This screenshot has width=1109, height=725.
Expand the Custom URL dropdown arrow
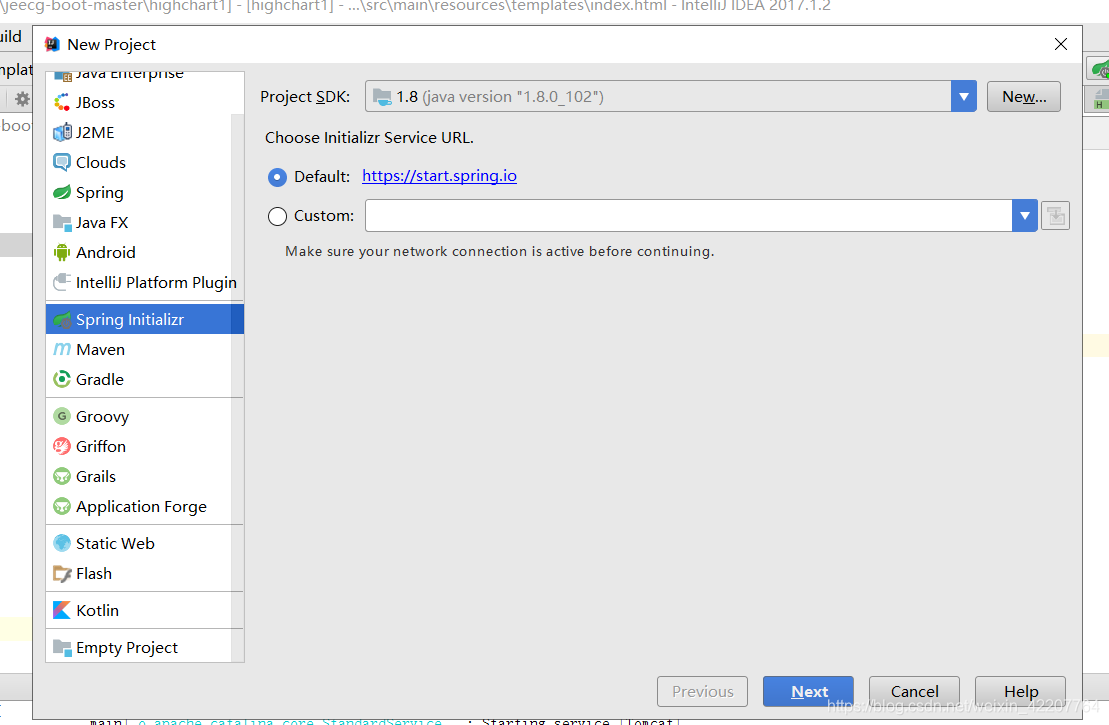pyautogui.click(x=1024, y=216)
